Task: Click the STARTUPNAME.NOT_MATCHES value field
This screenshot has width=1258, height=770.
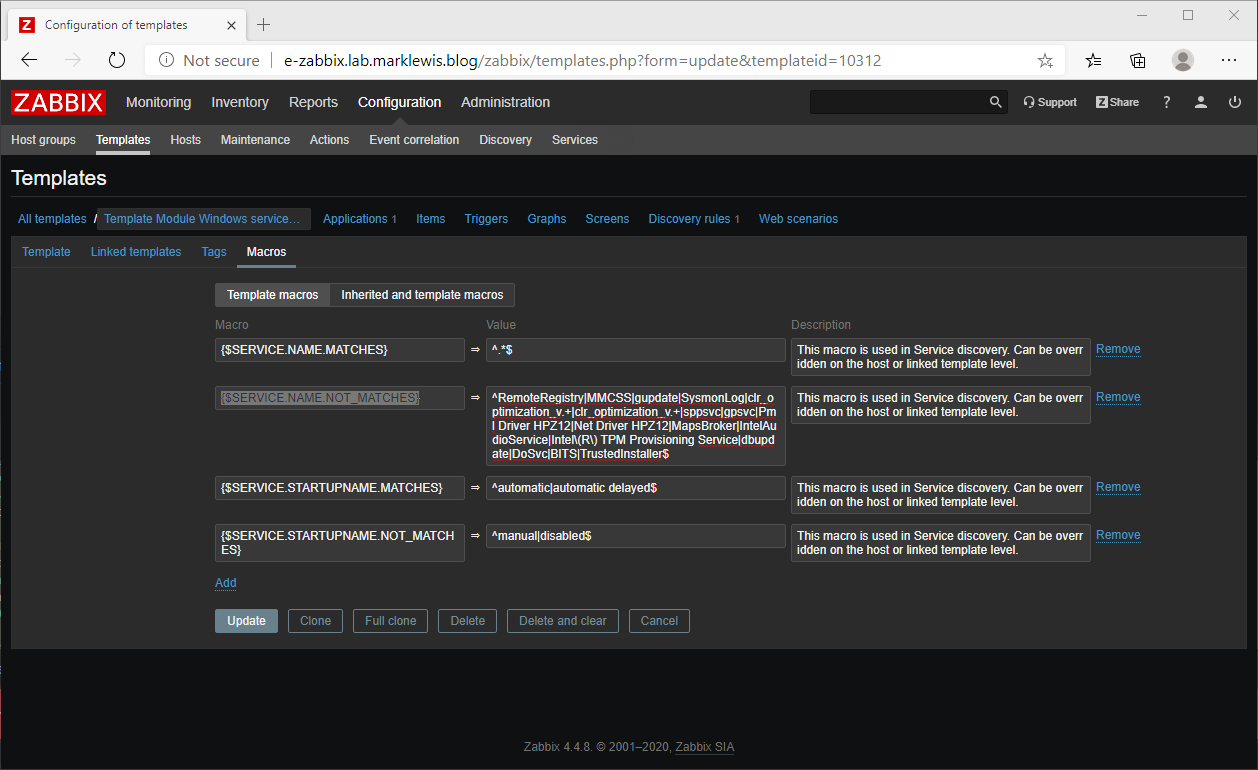Action: click(635, 535)
